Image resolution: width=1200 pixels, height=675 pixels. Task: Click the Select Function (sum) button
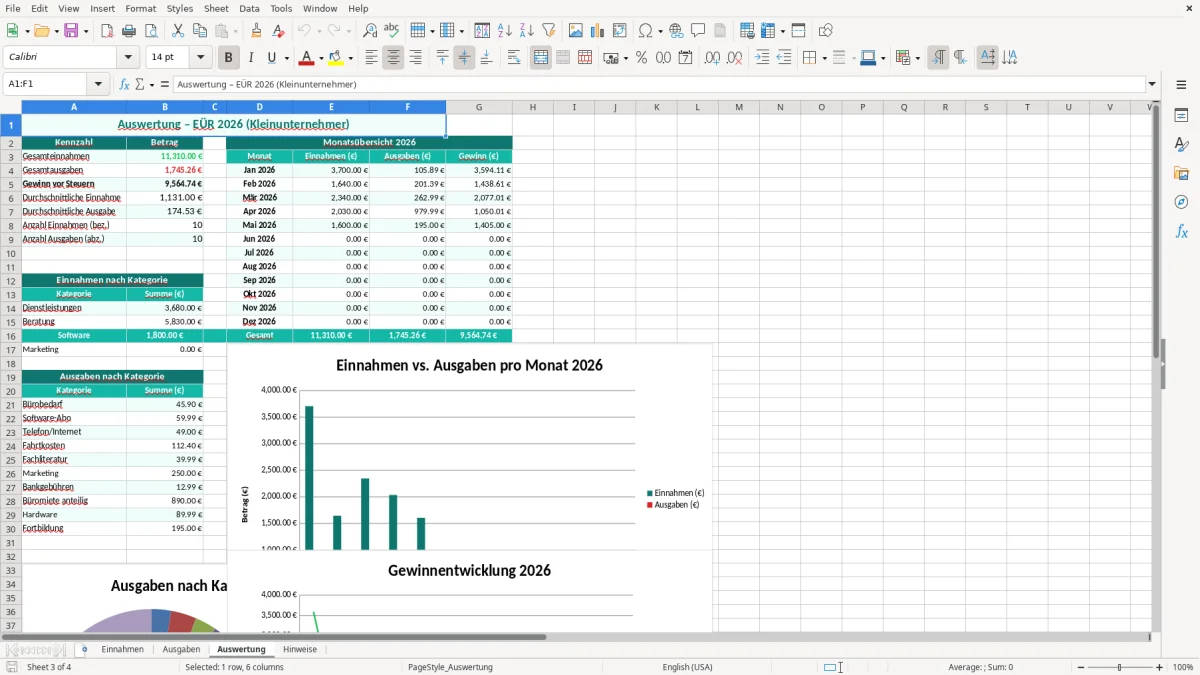click(x=139, y=84)
